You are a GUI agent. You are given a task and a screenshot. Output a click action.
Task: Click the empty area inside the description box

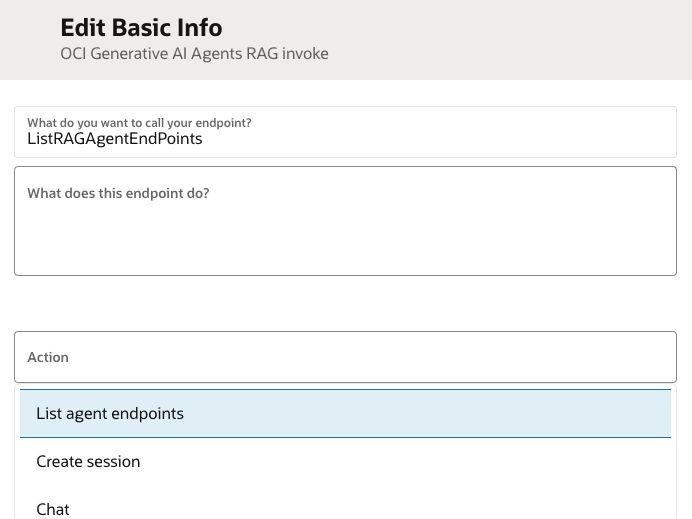(x=400, y=240)
